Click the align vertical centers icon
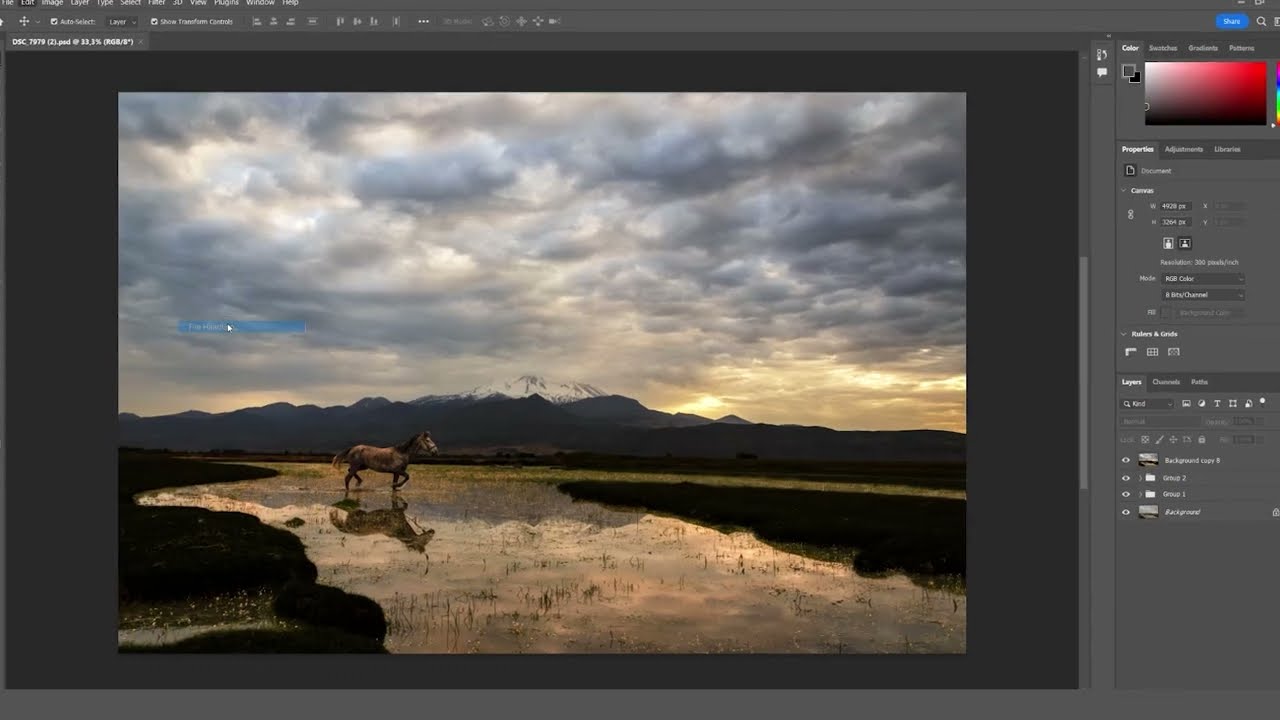The height and width of the screenshot is (720, 1280). click(357, 21)
